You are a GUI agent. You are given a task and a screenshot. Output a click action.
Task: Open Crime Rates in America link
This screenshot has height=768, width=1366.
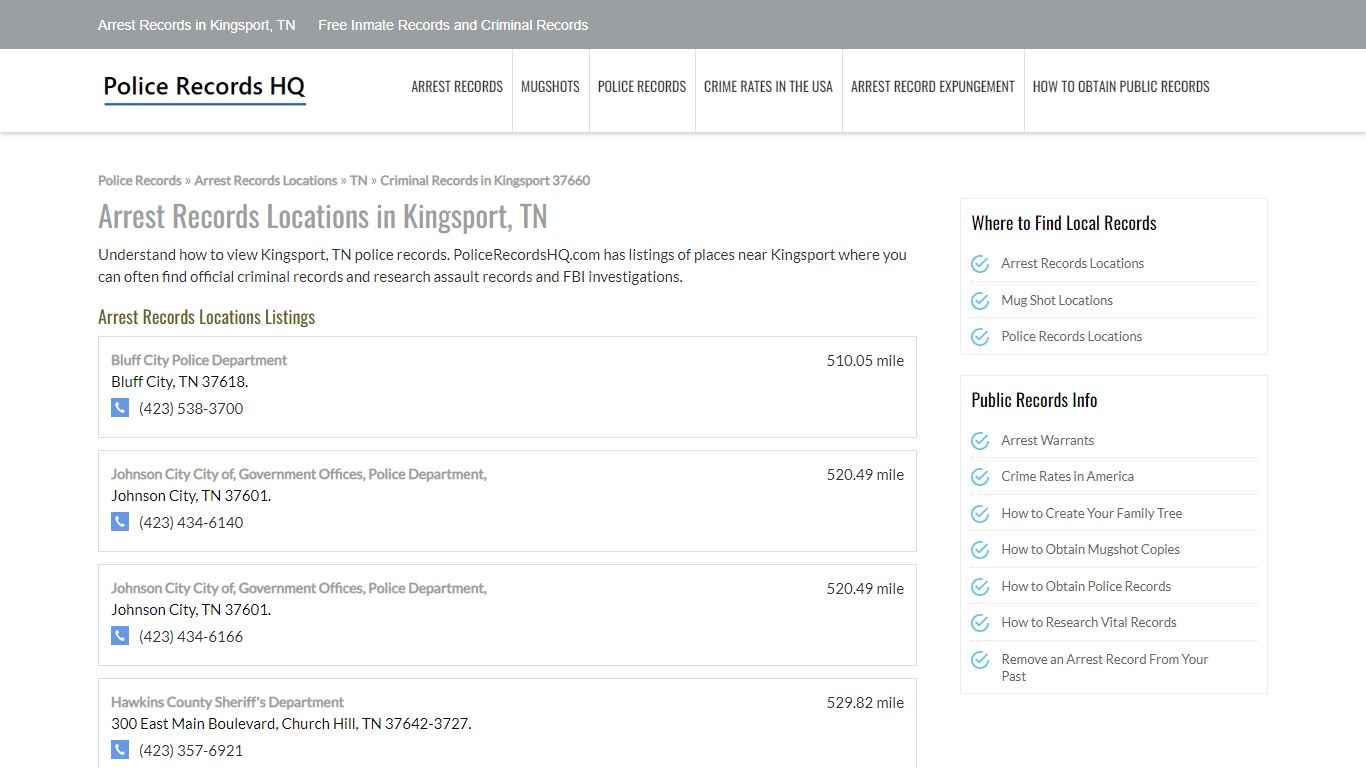(x=1068, y=476)
